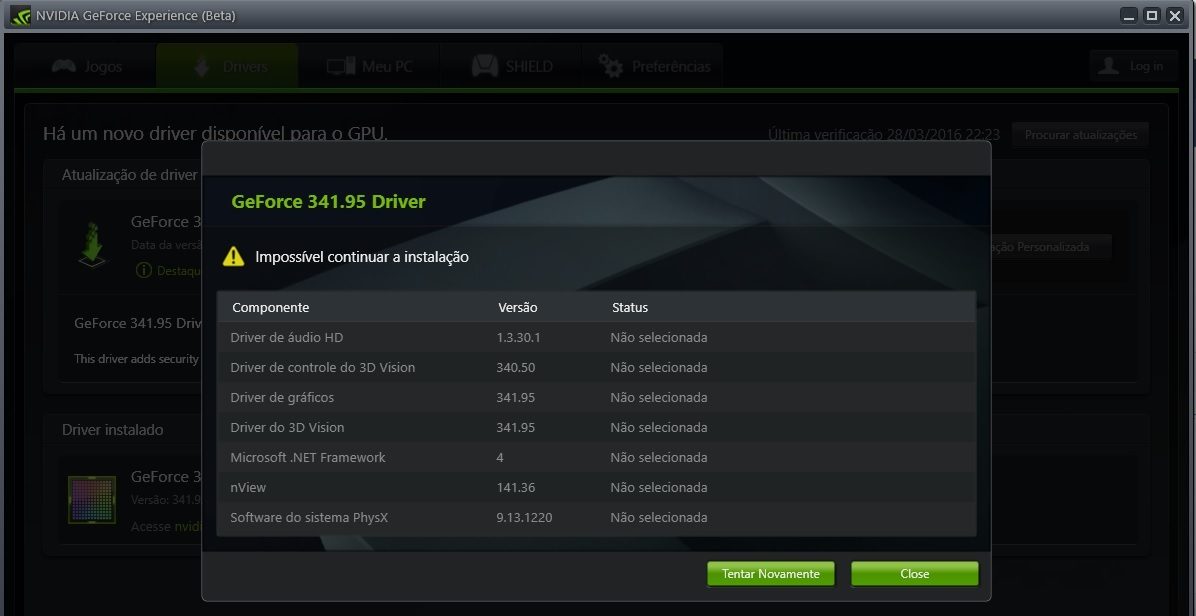The width and height of the screenshot is (1196, 616).
Task: Click the download arrow icon on Drivers tab
Action: tap(202, 66)
